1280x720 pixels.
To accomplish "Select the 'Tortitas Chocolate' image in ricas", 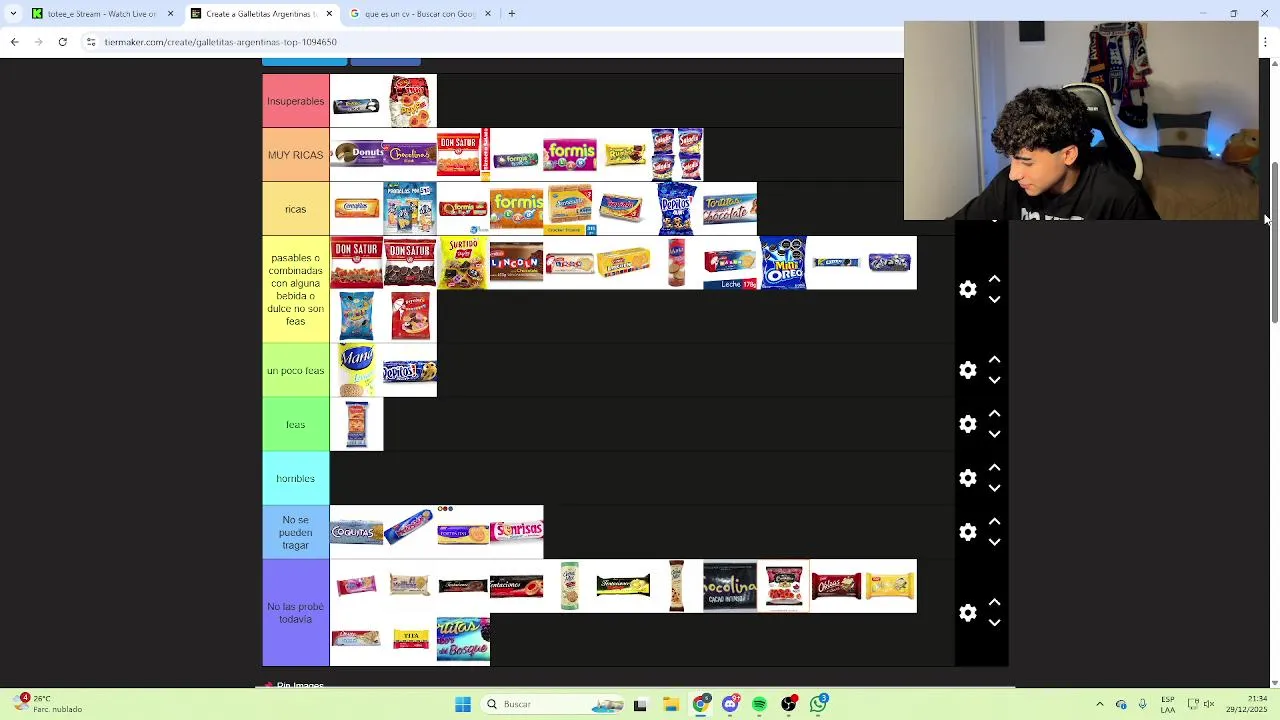I will (x=730, y=209).
